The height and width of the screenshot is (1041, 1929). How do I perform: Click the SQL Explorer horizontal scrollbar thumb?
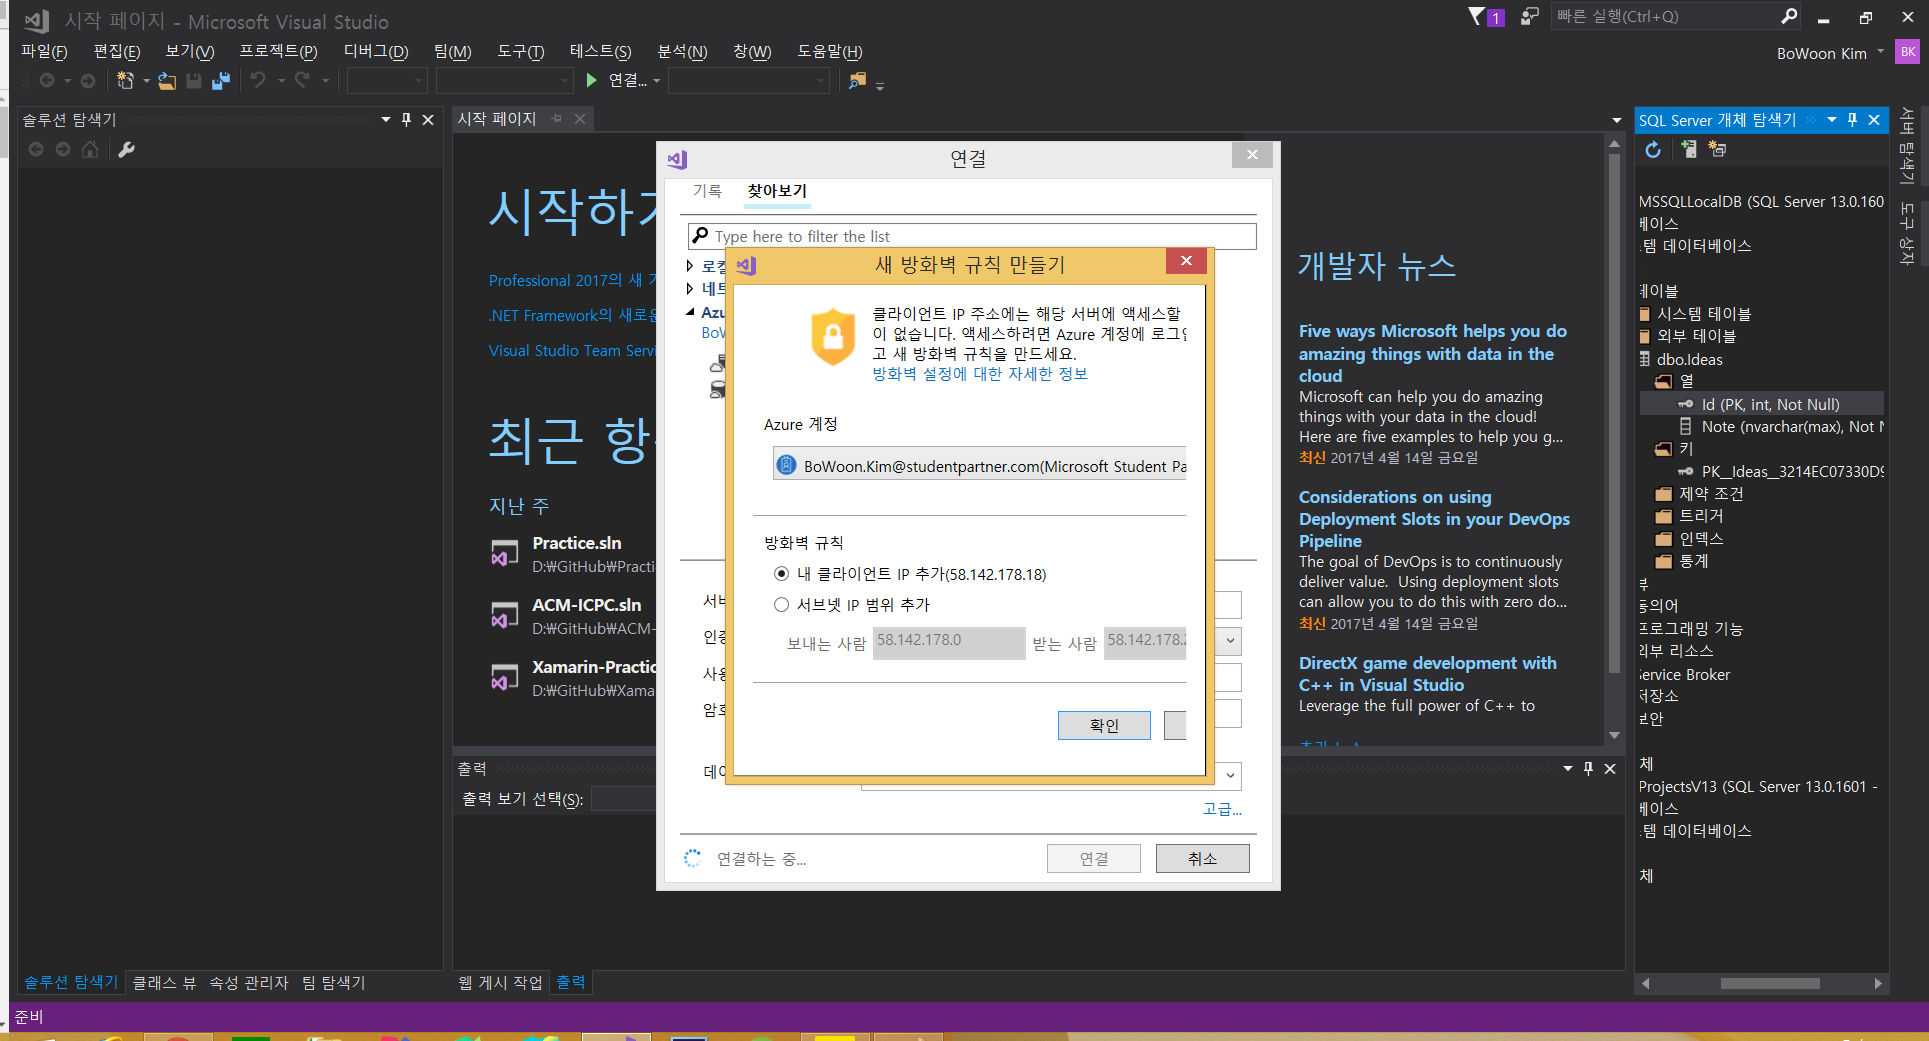click(1769, 983)
